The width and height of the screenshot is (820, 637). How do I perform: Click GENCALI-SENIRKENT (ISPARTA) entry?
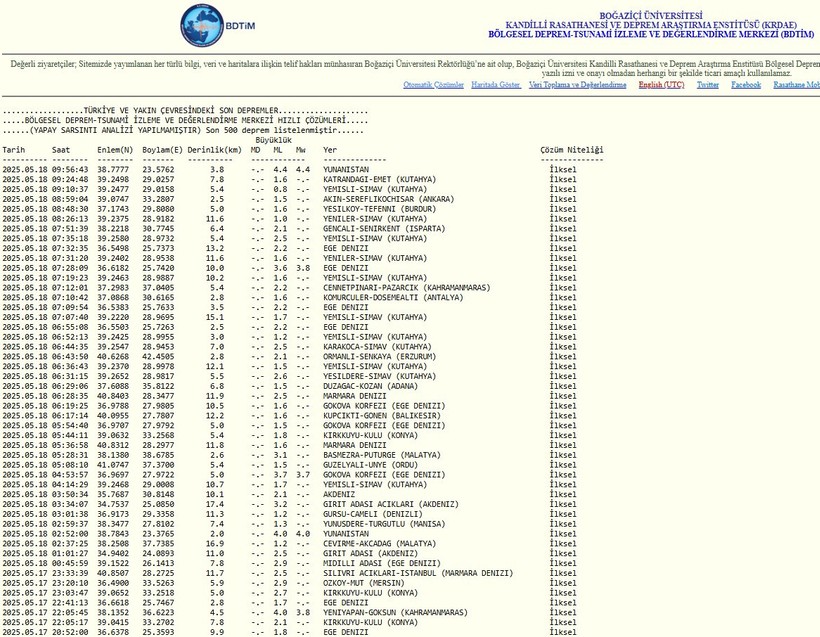[384, 229]
